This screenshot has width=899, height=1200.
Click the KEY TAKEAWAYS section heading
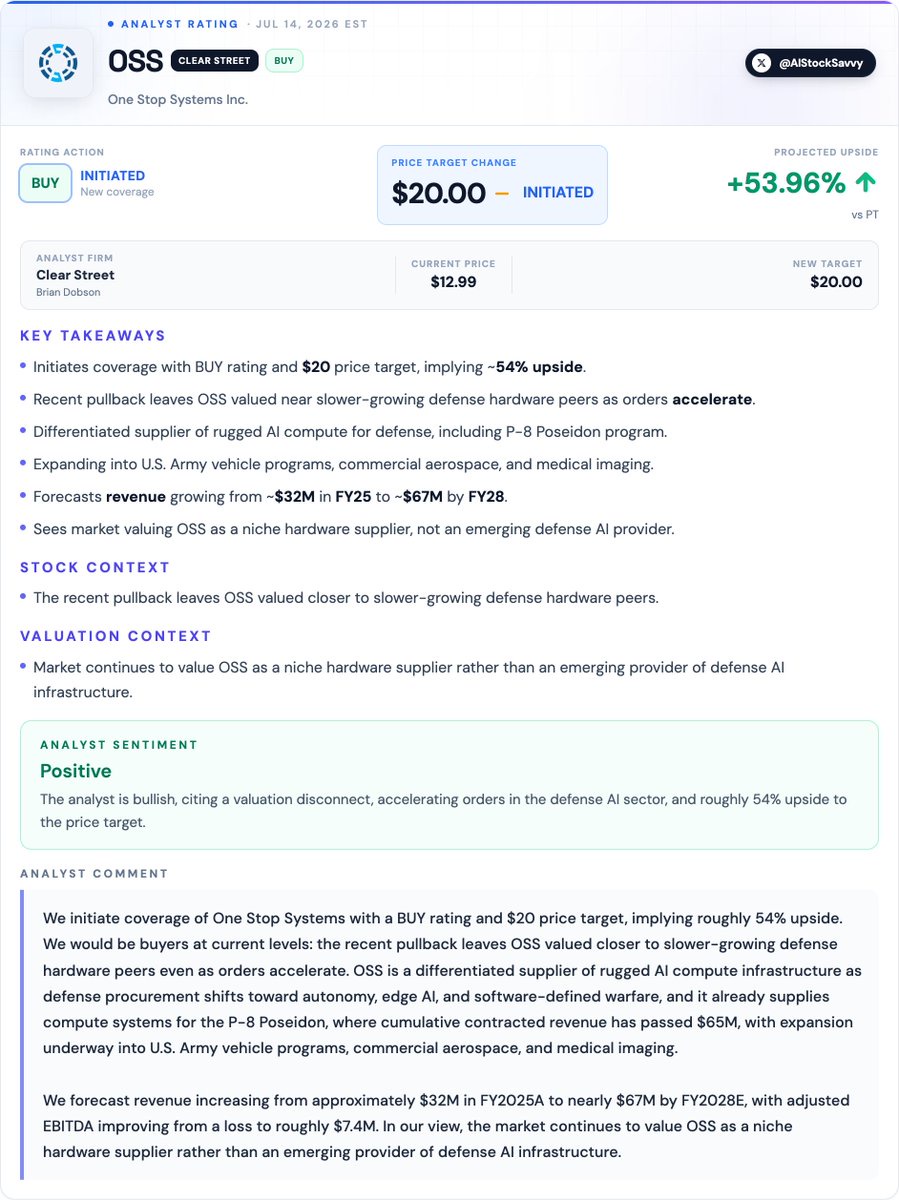pyautogui.click(x=93, y=336)
